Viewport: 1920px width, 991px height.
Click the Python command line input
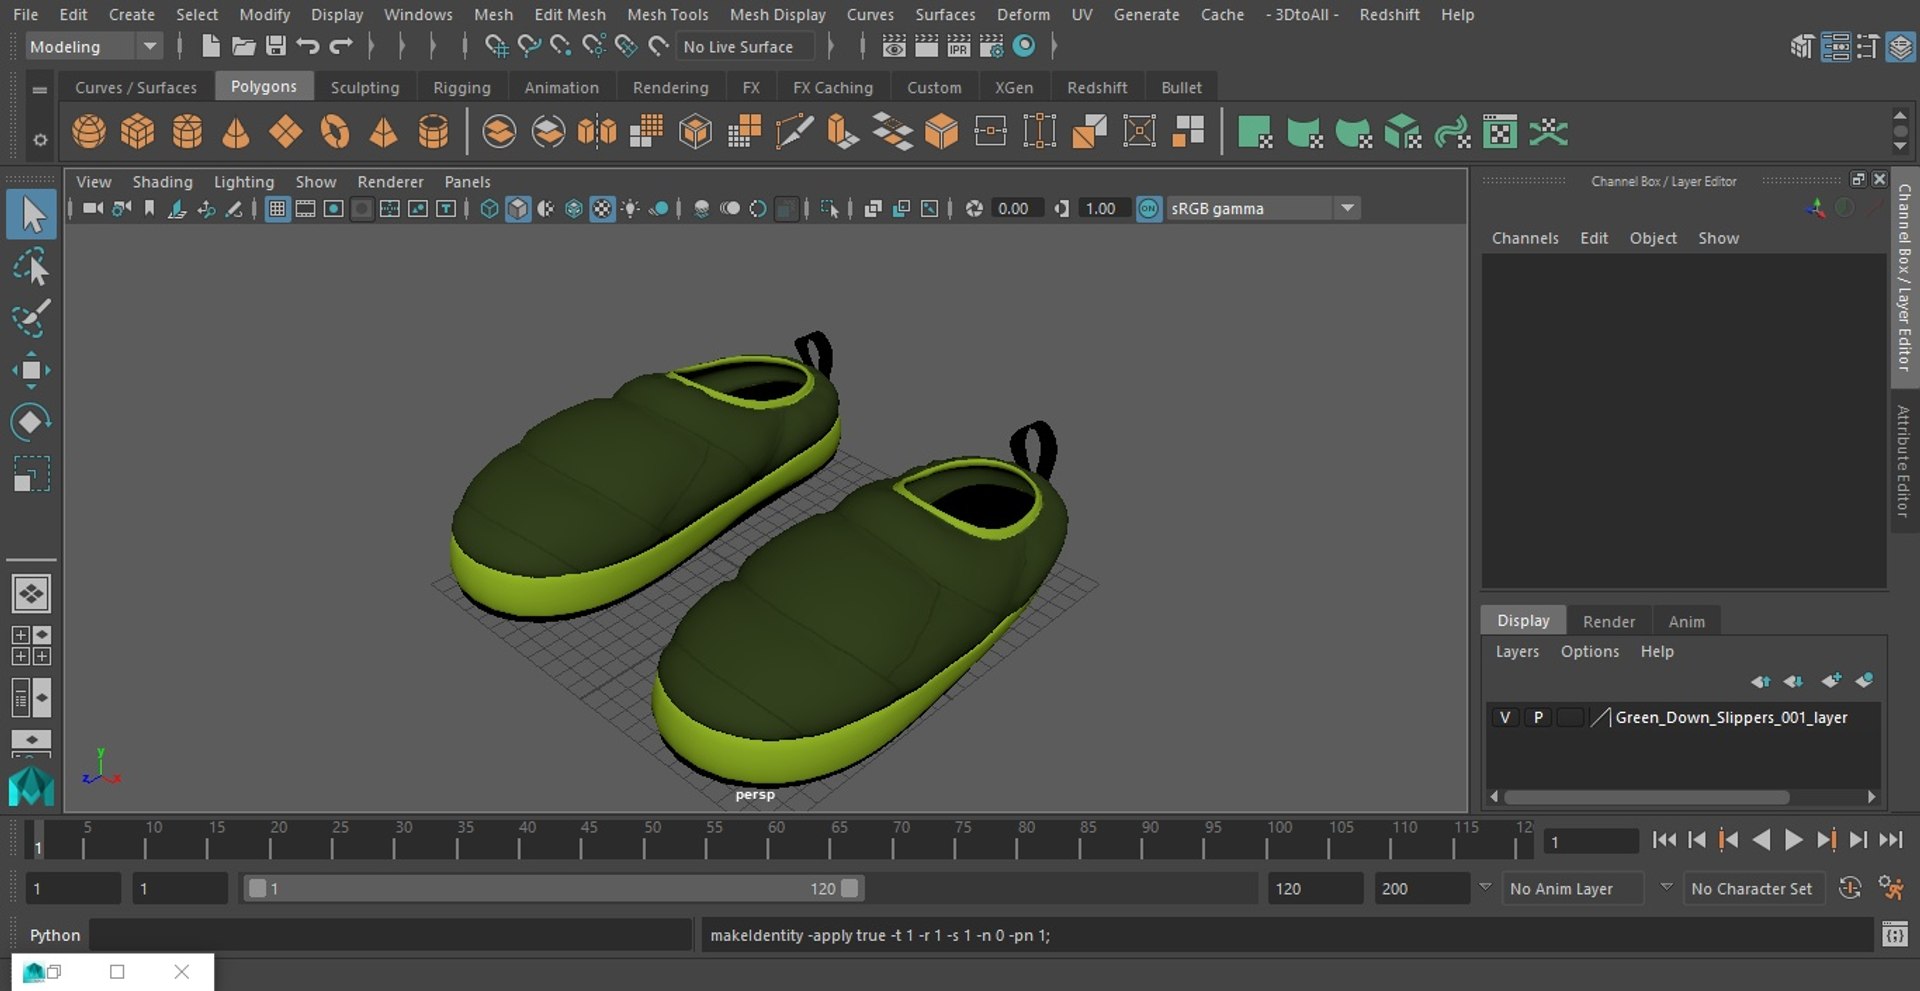pyautogui.click(x=391, y=935)
